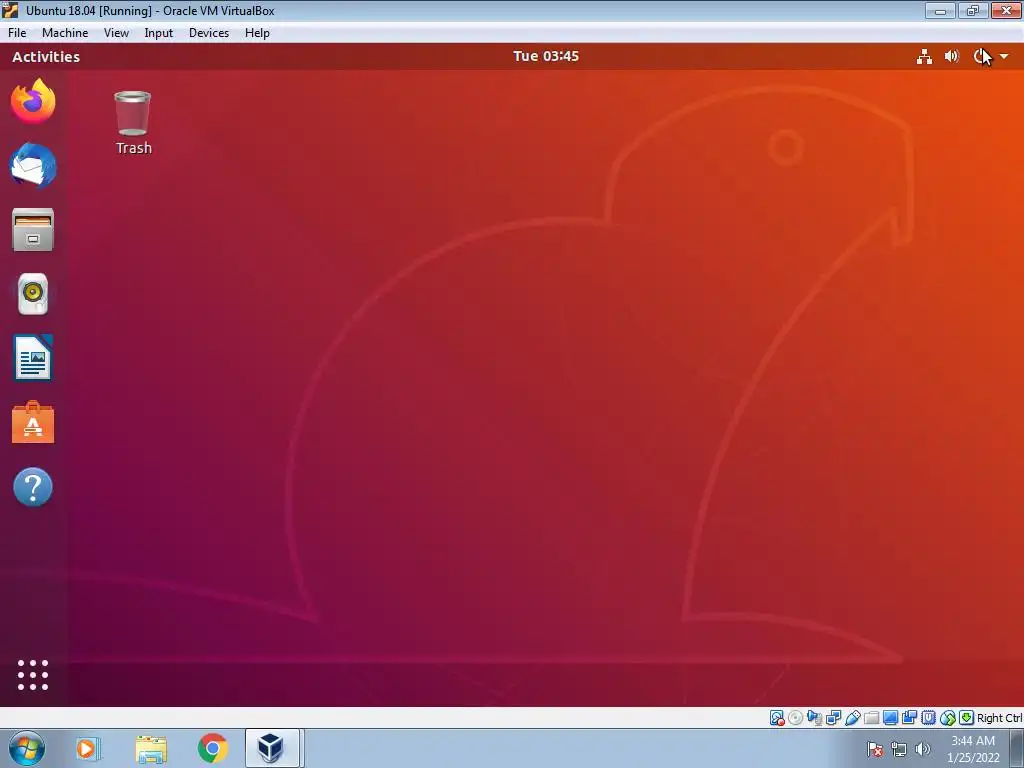Screen dimensions: 1024x768
Task: Click Action Center flag in system tray
Action: [875, 749]
